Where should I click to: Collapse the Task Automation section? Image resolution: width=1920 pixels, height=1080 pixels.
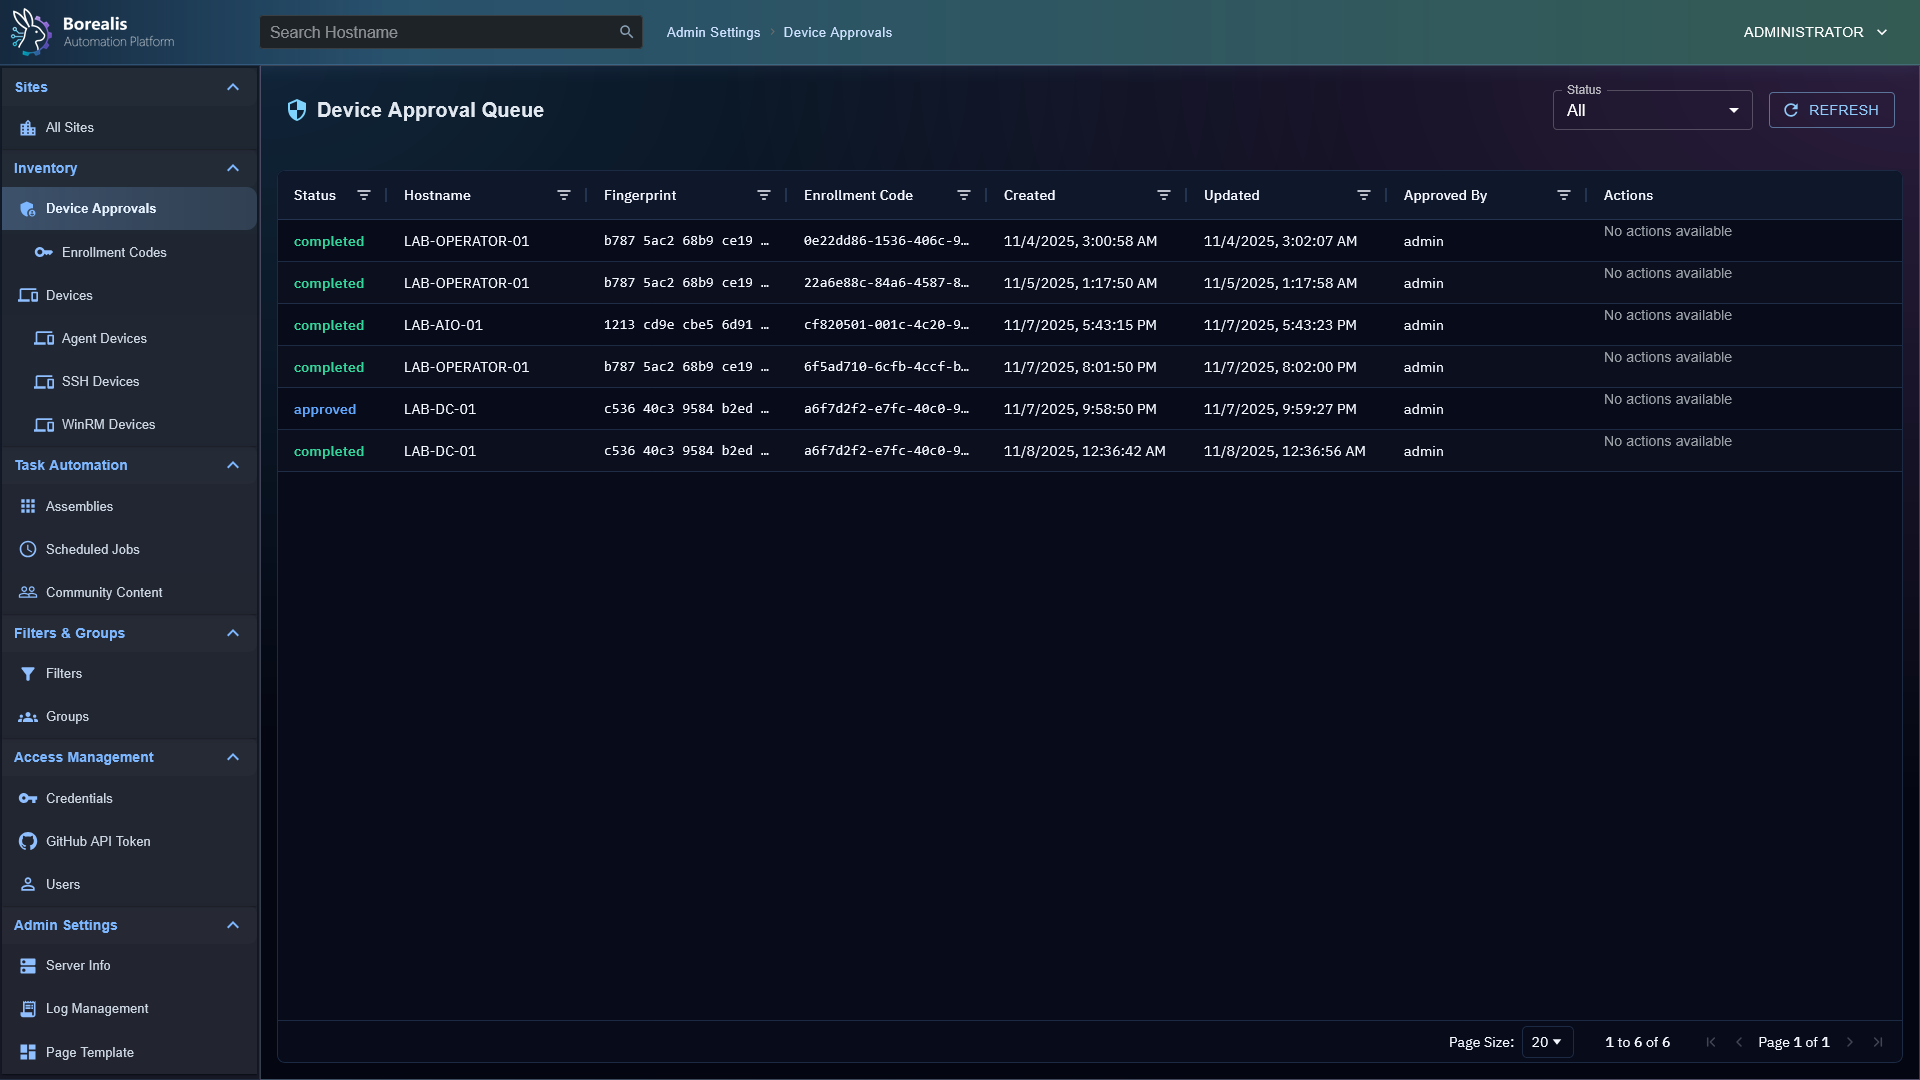233,465
